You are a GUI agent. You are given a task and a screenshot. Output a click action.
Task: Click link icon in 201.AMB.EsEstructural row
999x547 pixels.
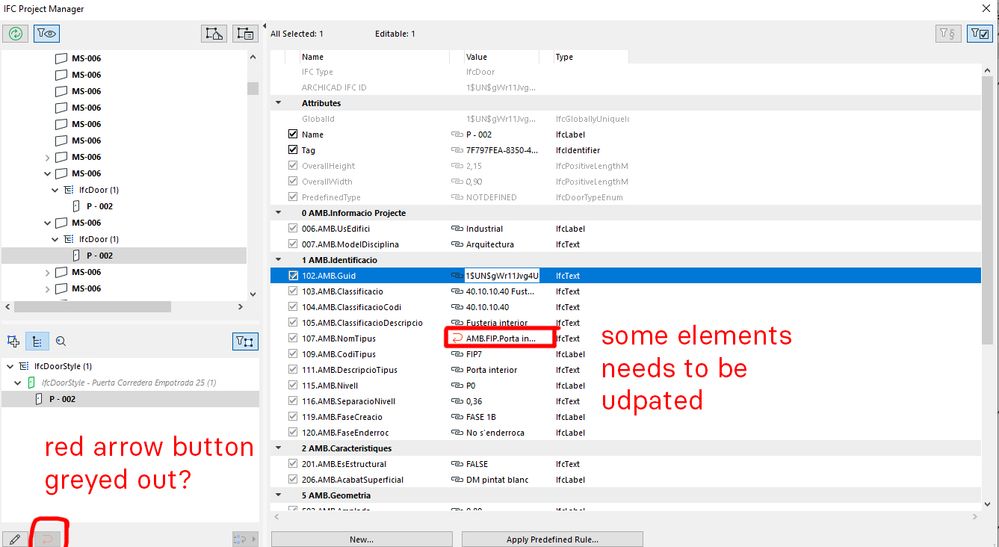coord(457,464)
